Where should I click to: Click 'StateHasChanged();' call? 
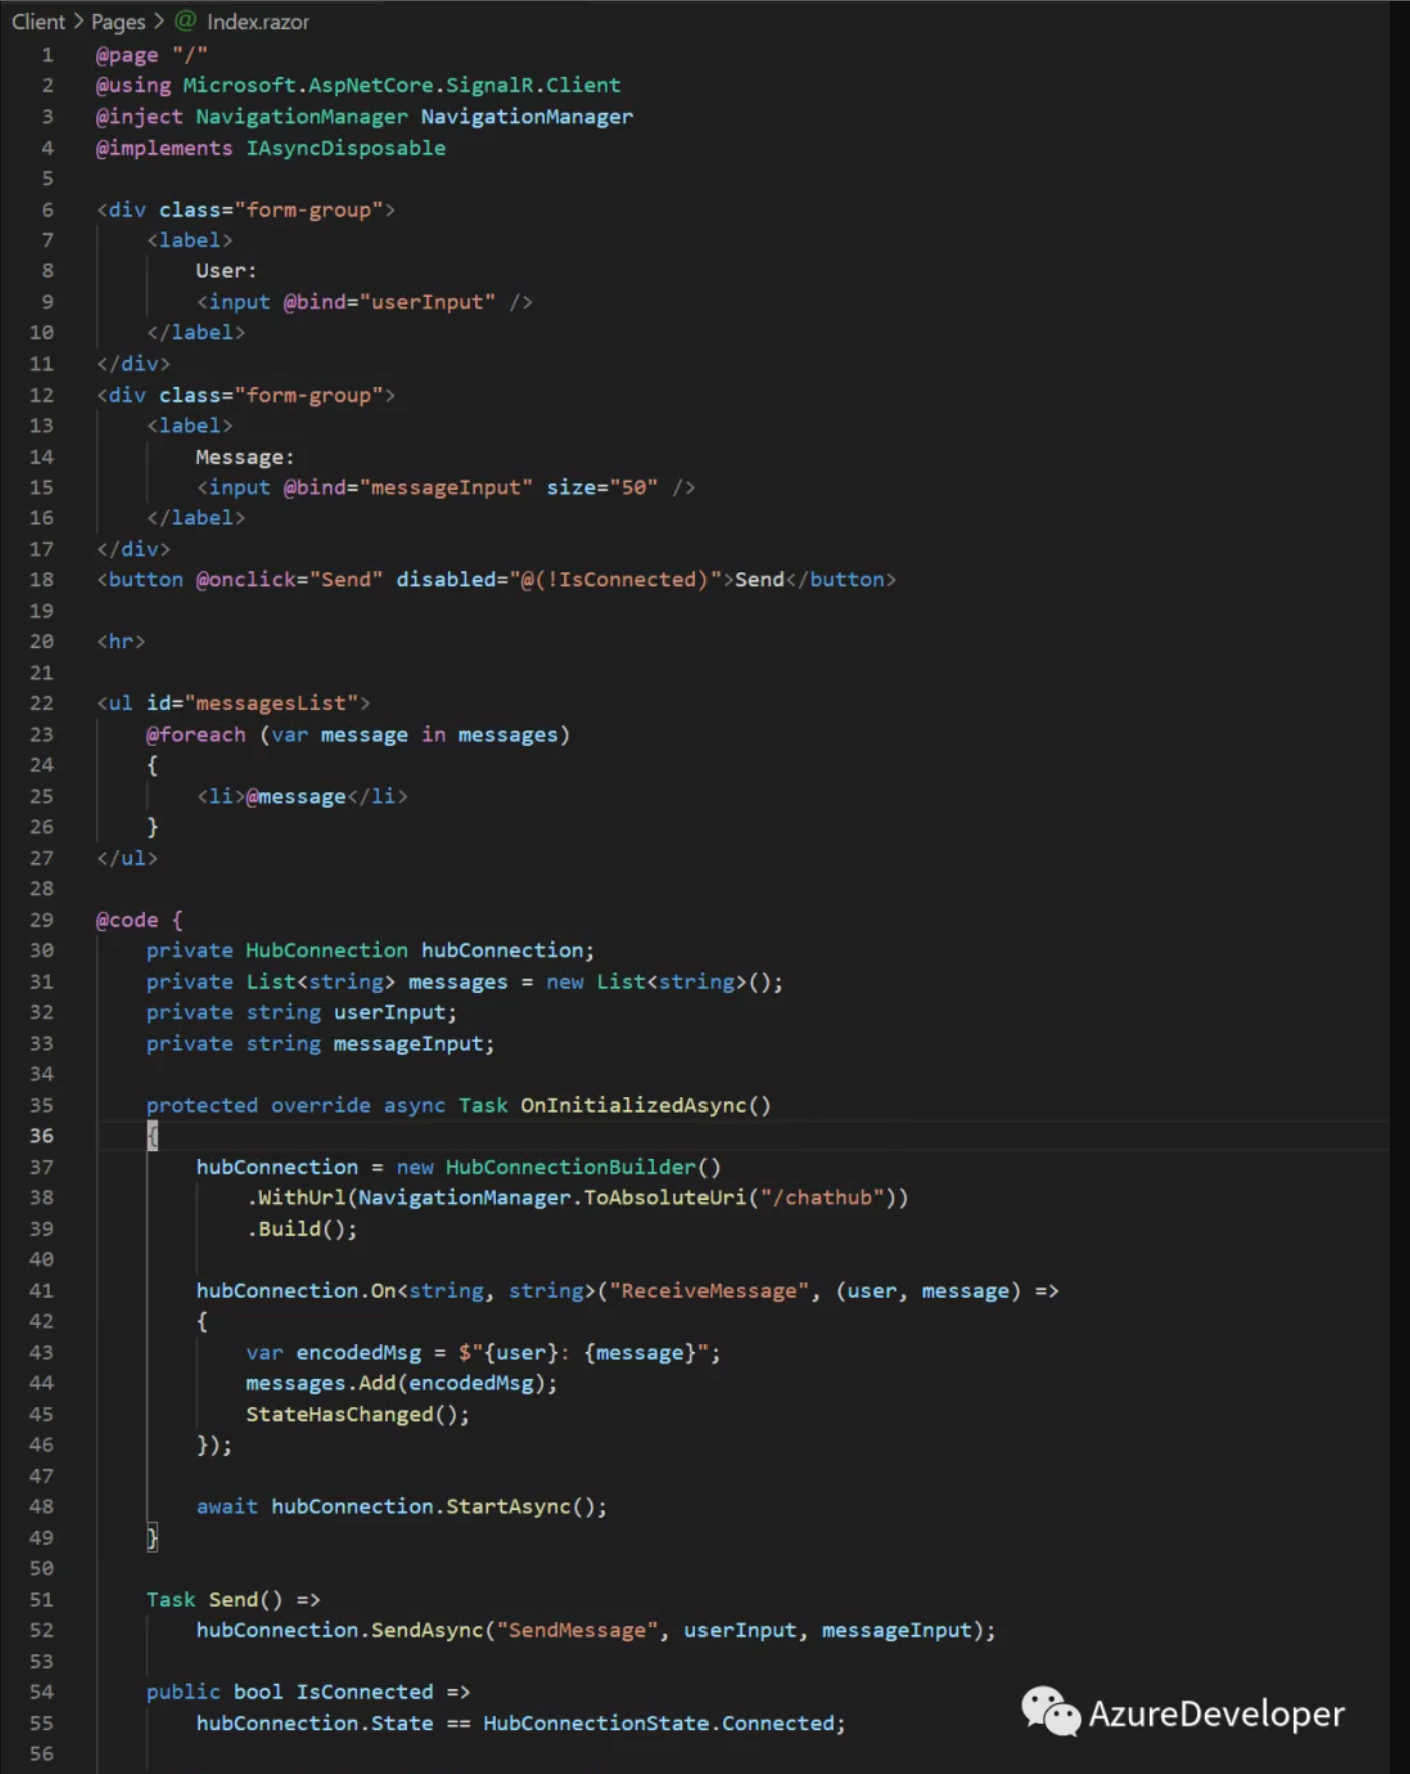pos(358,1415)
